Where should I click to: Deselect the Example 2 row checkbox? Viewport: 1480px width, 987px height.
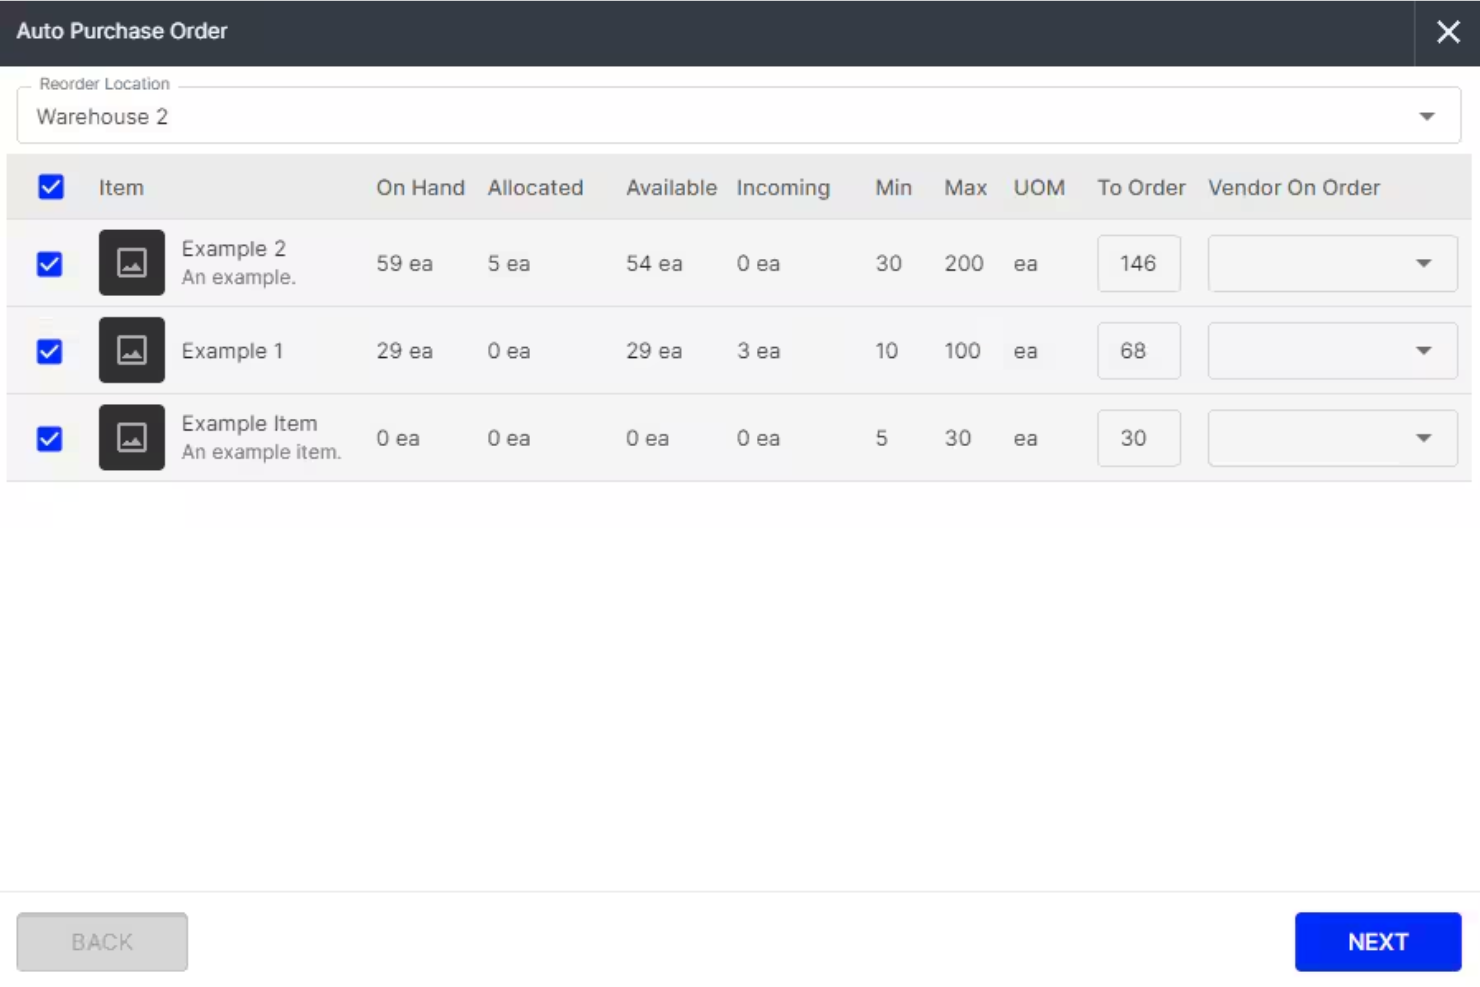(48, 263)
